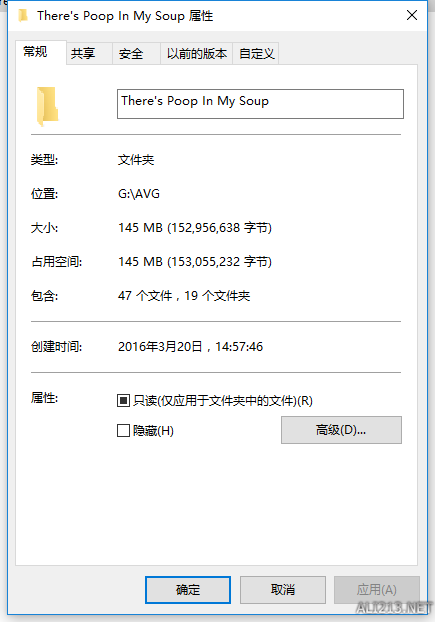The height and width of the screenshot is (622, 435).
Task: Click the 取消 cancel button
Action: point(283,590)
